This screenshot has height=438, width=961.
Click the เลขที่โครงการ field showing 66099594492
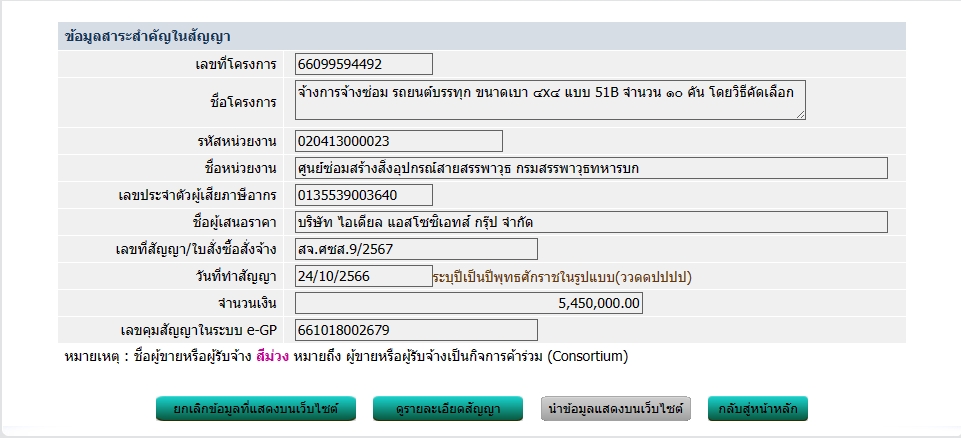coord(364,64)
